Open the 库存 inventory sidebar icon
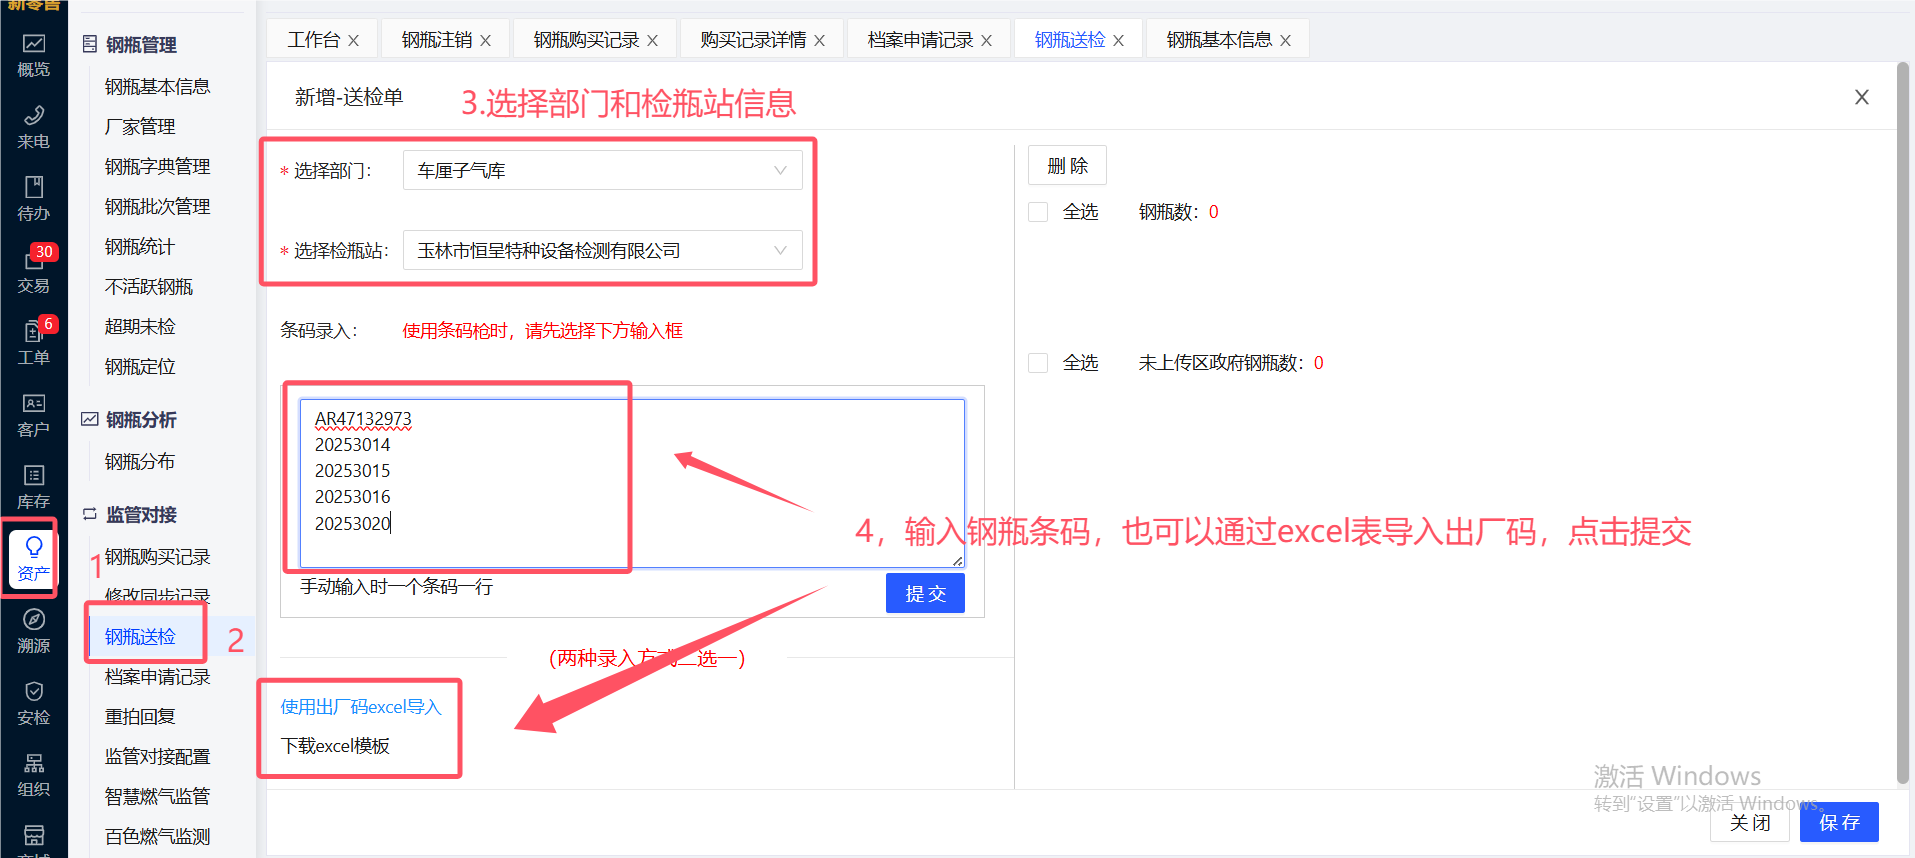 point(33,487)
